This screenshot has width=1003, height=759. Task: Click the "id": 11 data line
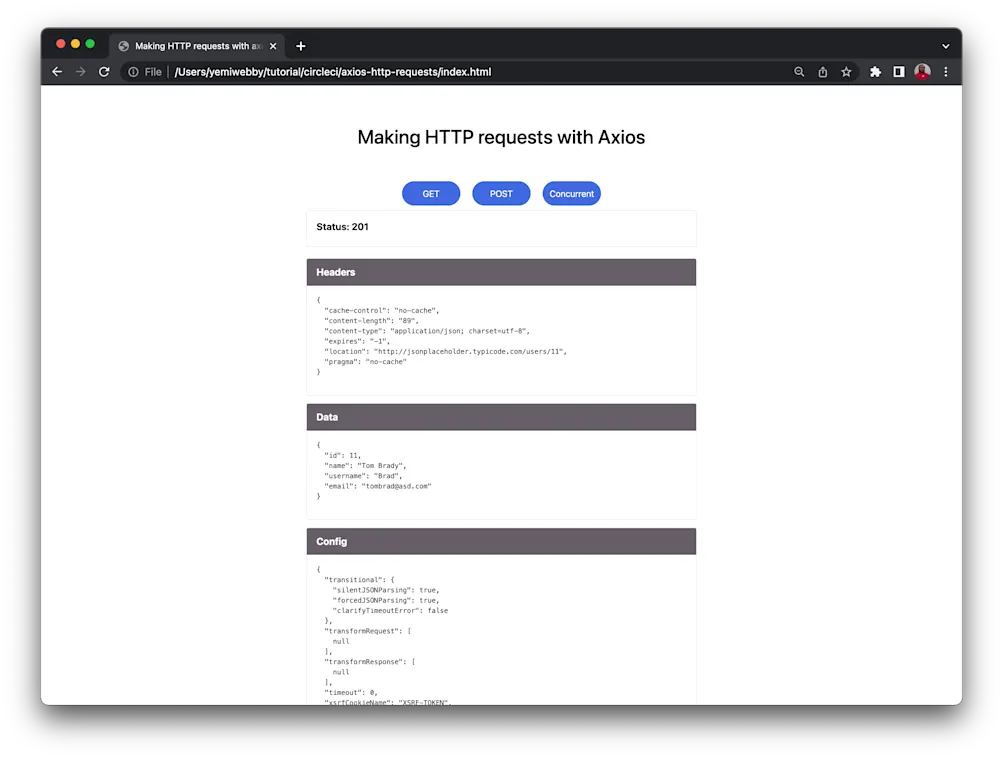[x=342, y=455]
